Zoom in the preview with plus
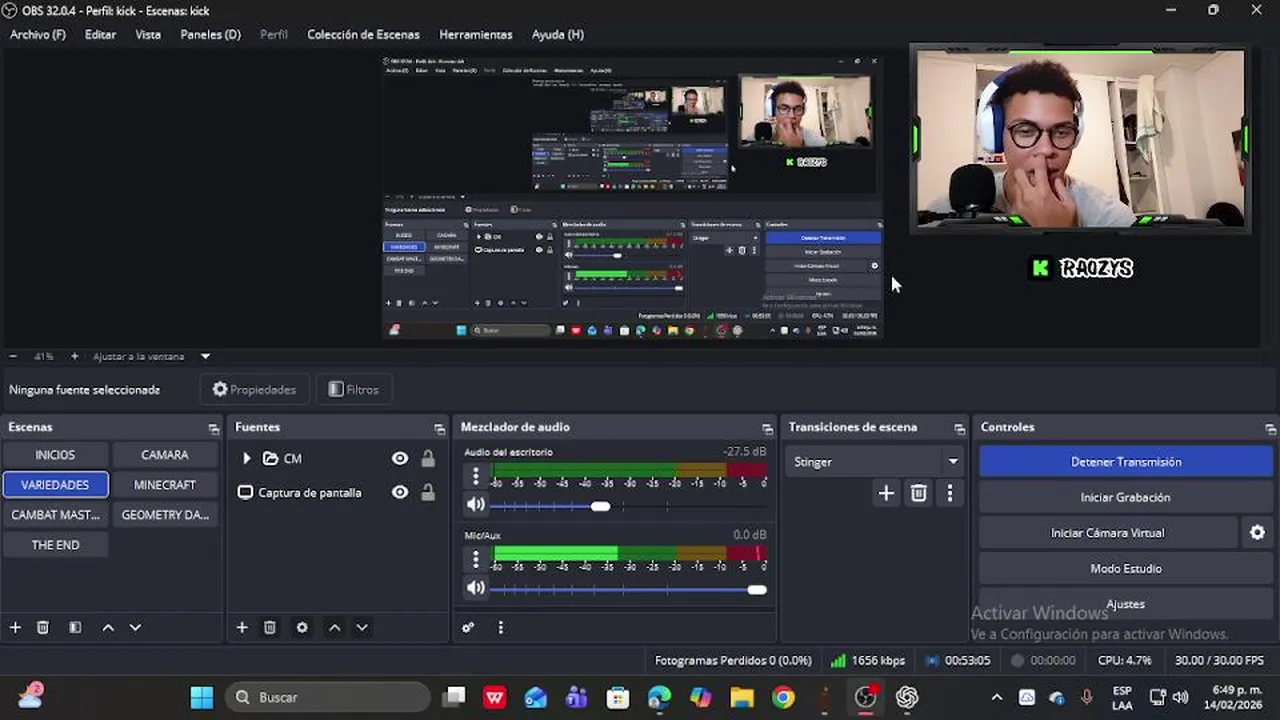 [74, 356]
